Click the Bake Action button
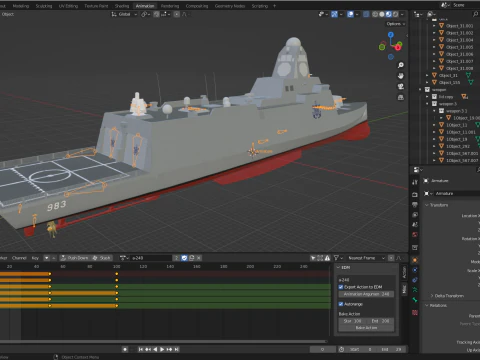 366,328
